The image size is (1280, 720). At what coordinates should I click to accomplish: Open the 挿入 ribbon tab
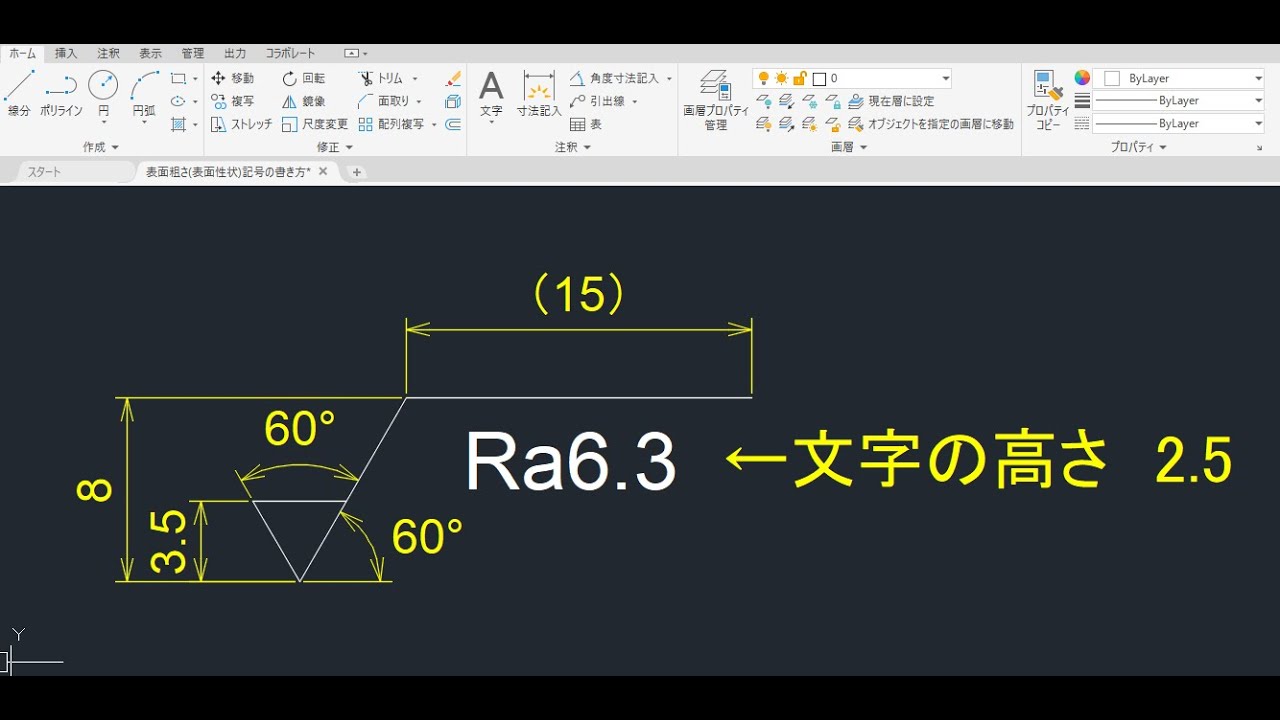click(66, 54)
